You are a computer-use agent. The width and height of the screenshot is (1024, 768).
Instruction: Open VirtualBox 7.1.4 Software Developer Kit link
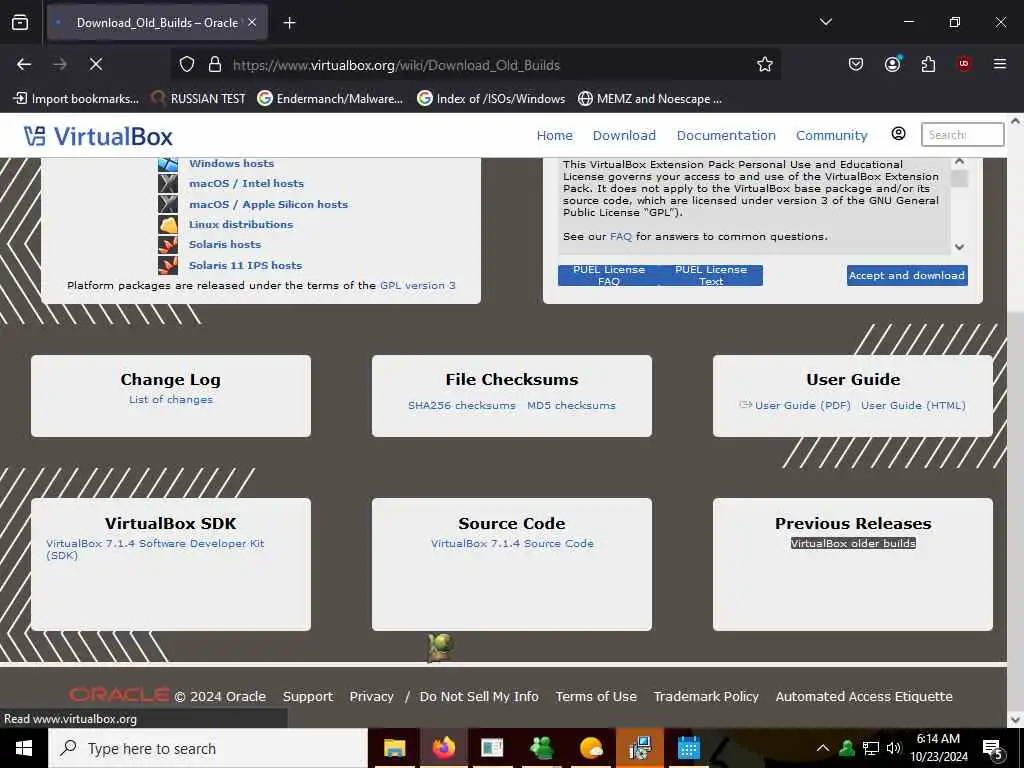tap(155, 549)
